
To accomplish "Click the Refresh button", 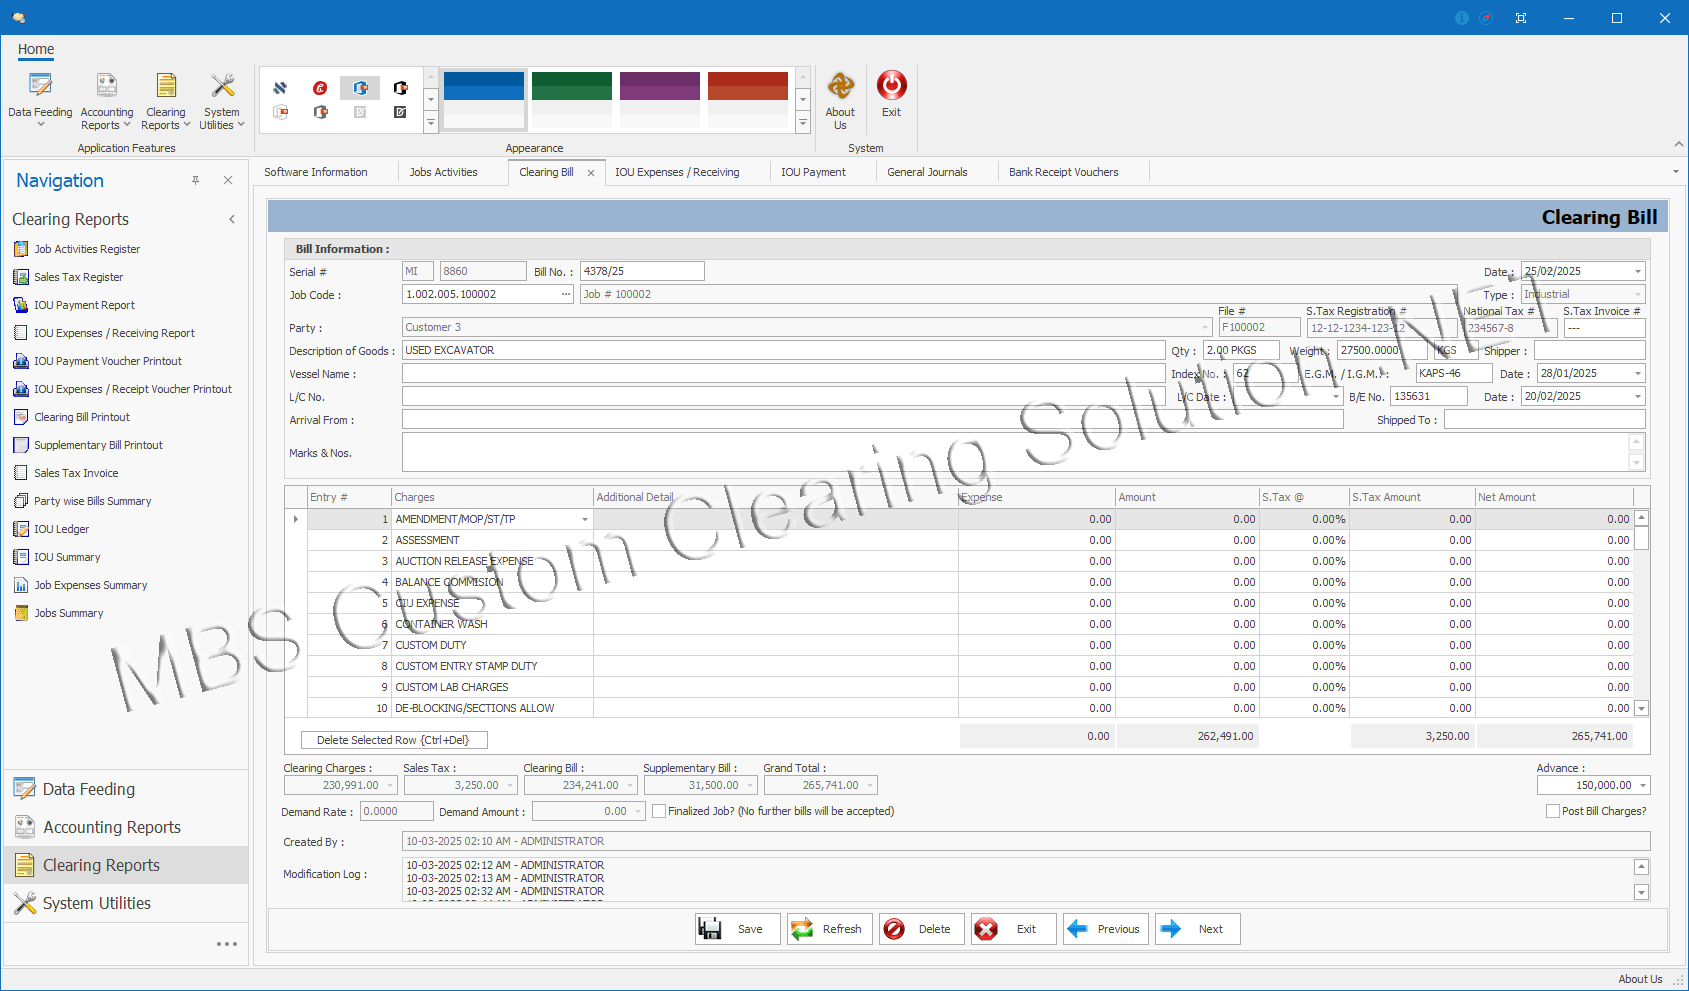I will coord(829,929).
